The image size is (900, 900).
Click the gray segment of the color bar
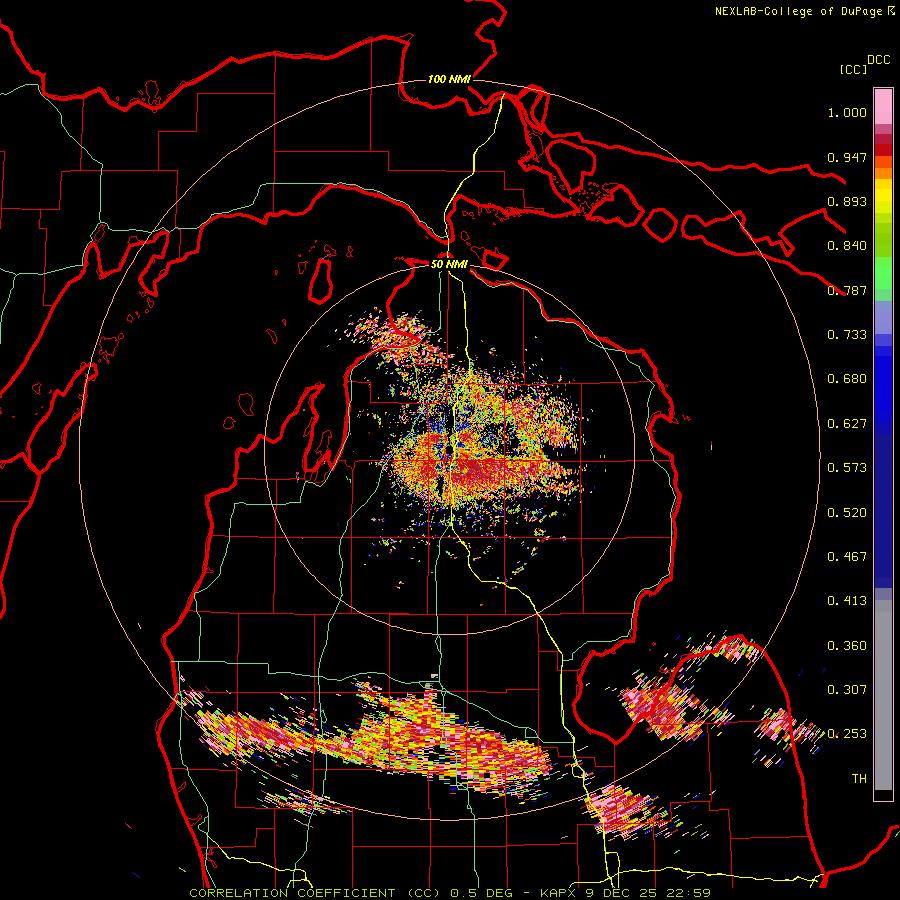pos(883,695)
